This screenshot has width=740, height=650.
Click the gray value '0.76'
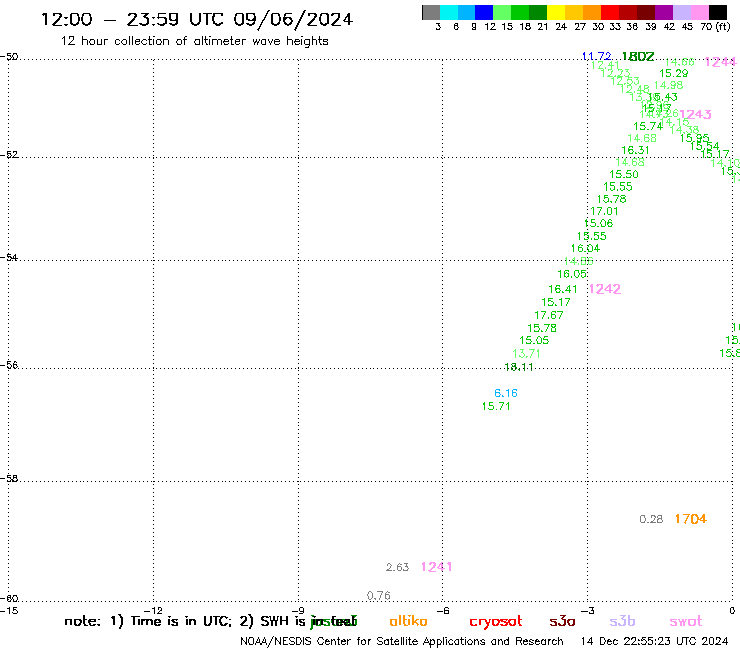click(x=378, y=596)
